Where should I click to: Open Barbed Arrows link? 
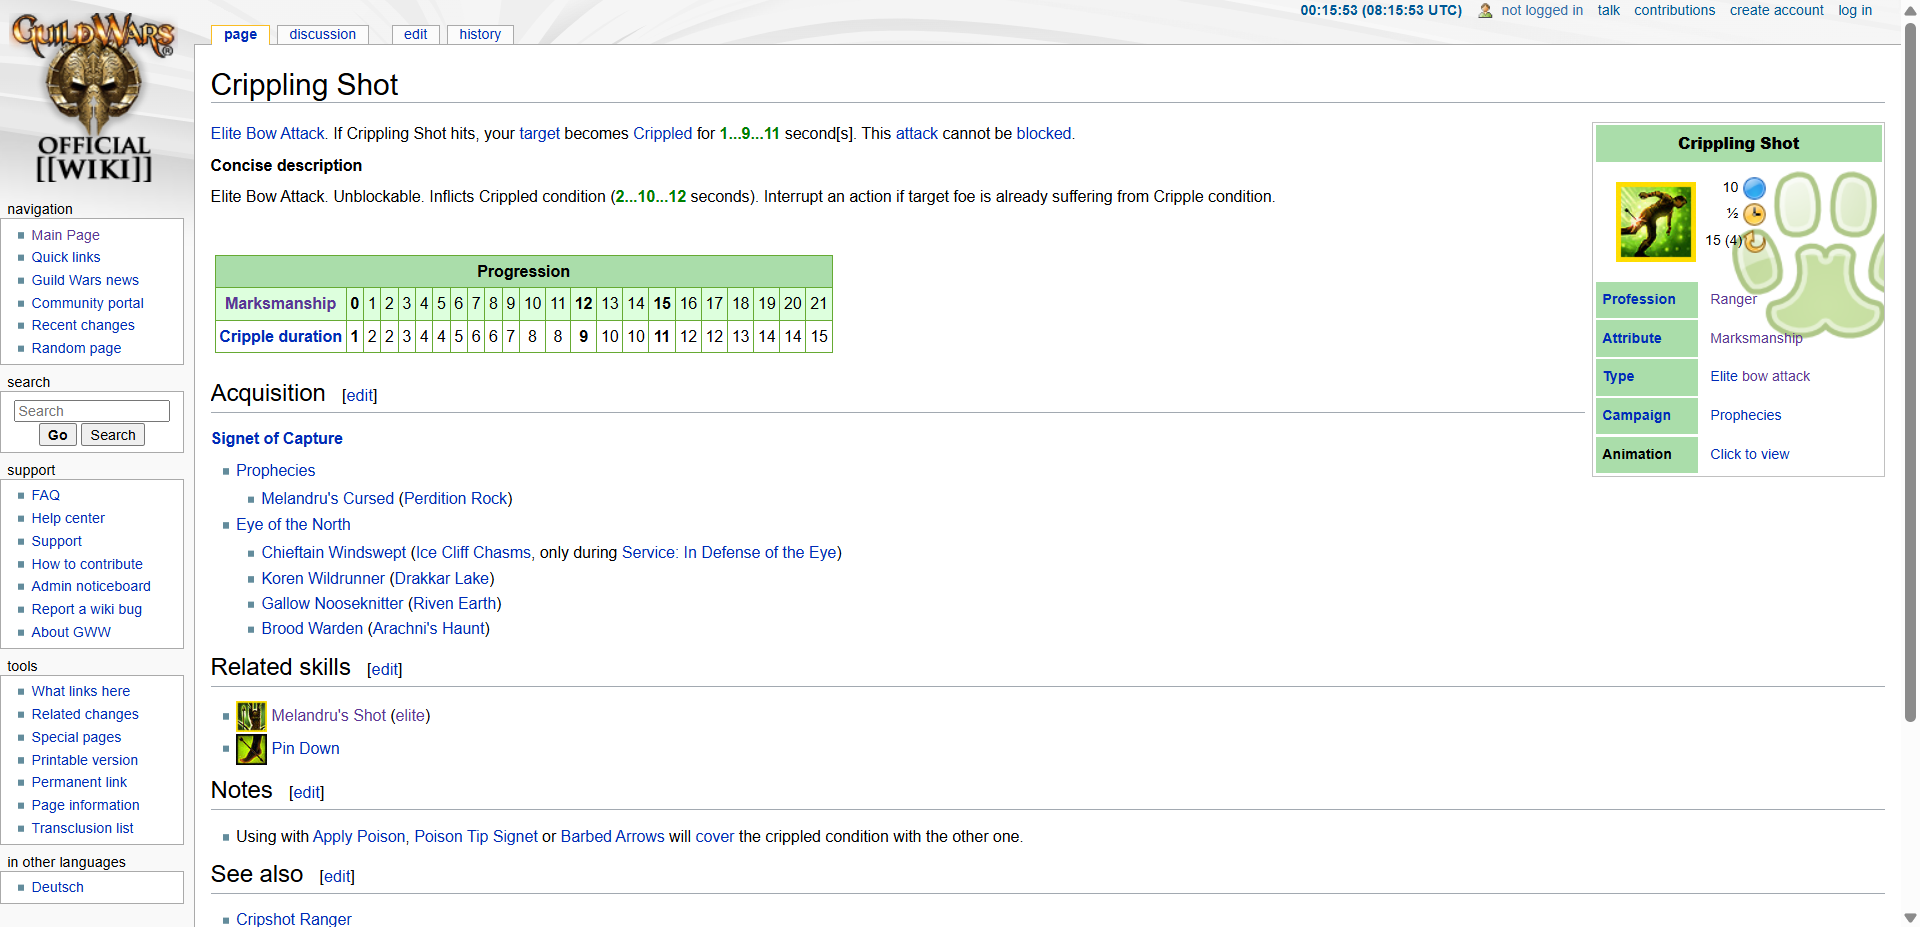tap(612, 836)
